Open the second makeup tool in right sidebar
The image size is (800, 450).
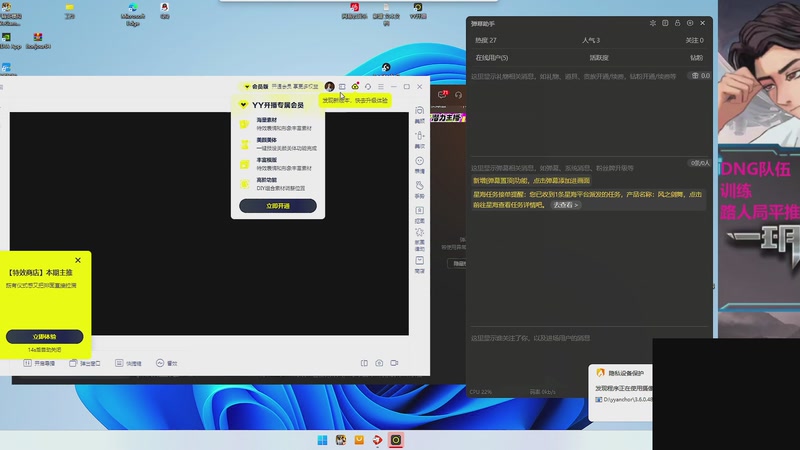pos(419,139)
